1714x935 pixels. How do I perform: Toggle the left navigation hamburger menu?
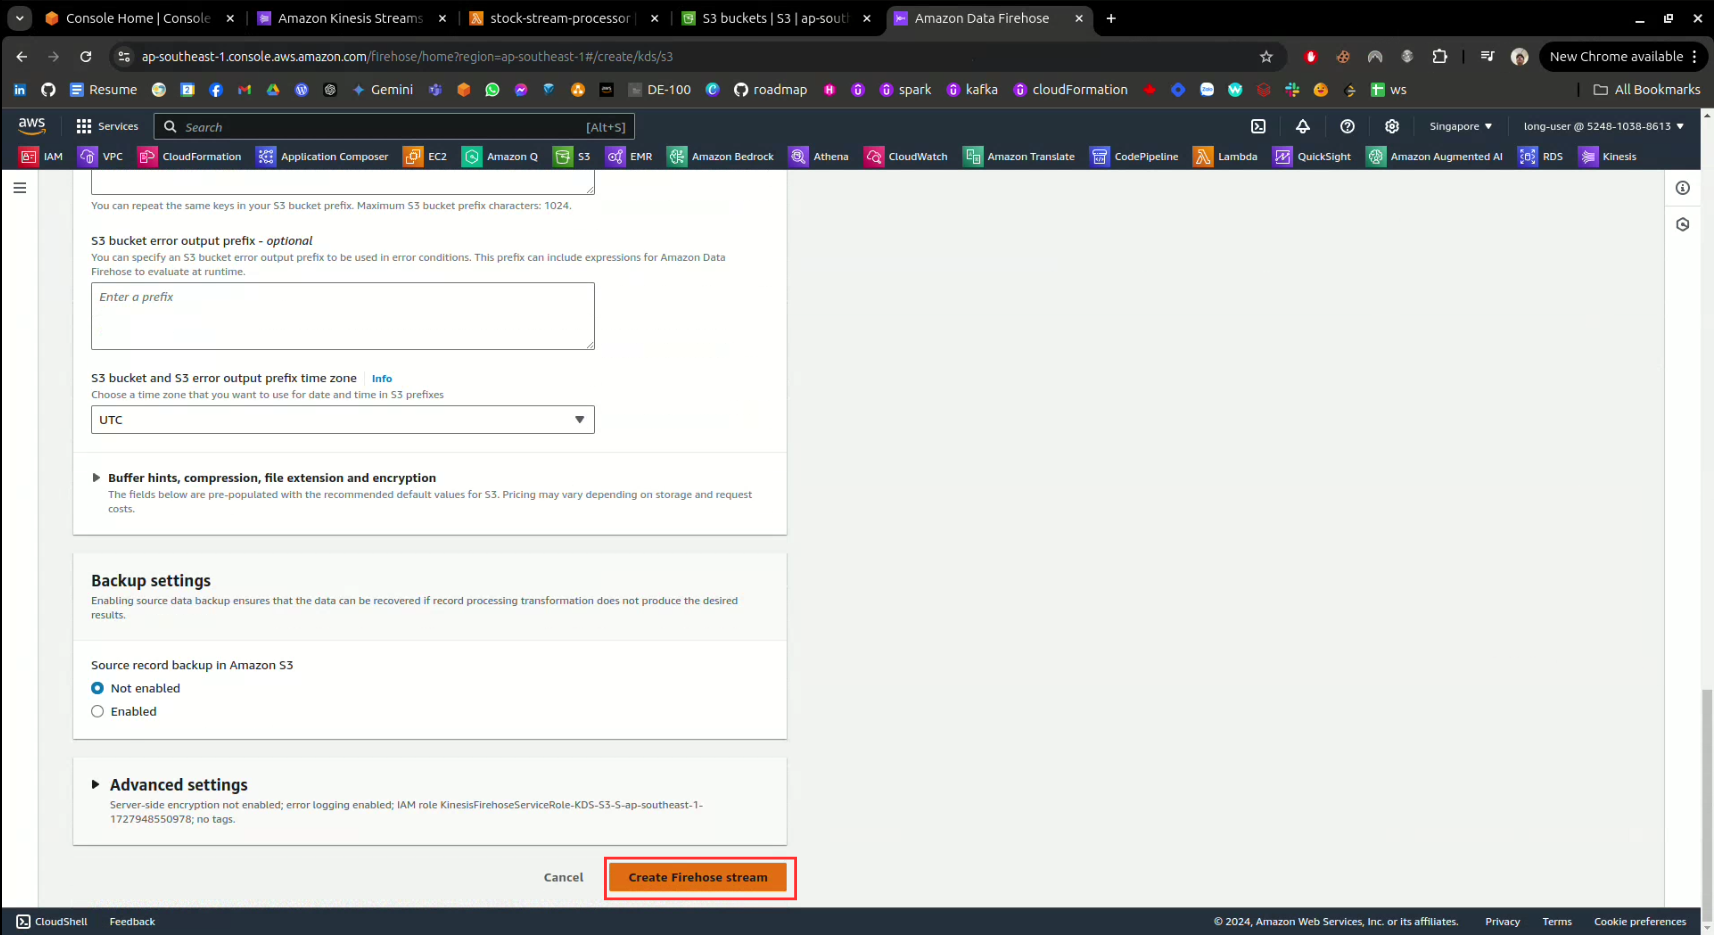click(x=20, y=188)
